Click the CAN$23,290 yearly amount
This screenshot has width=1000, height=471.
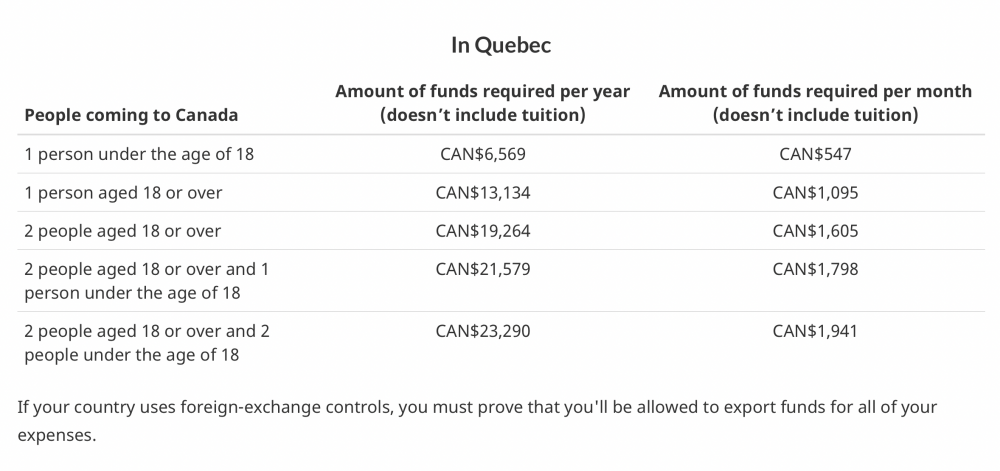pyautogui.click(x=483, y=331)
